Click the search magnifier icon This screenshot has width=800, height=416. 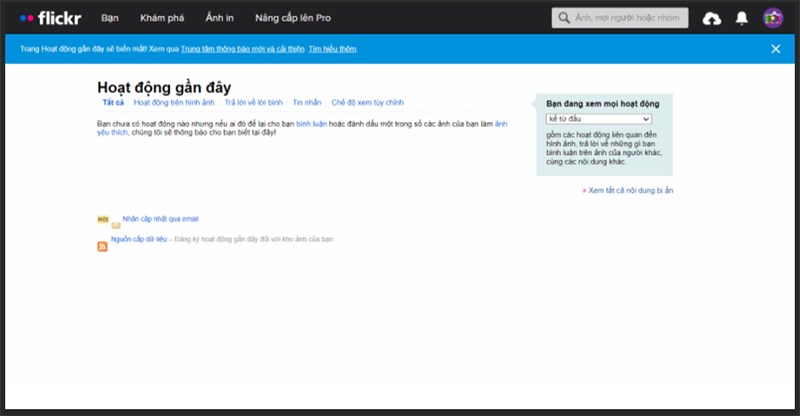[563, 18]
